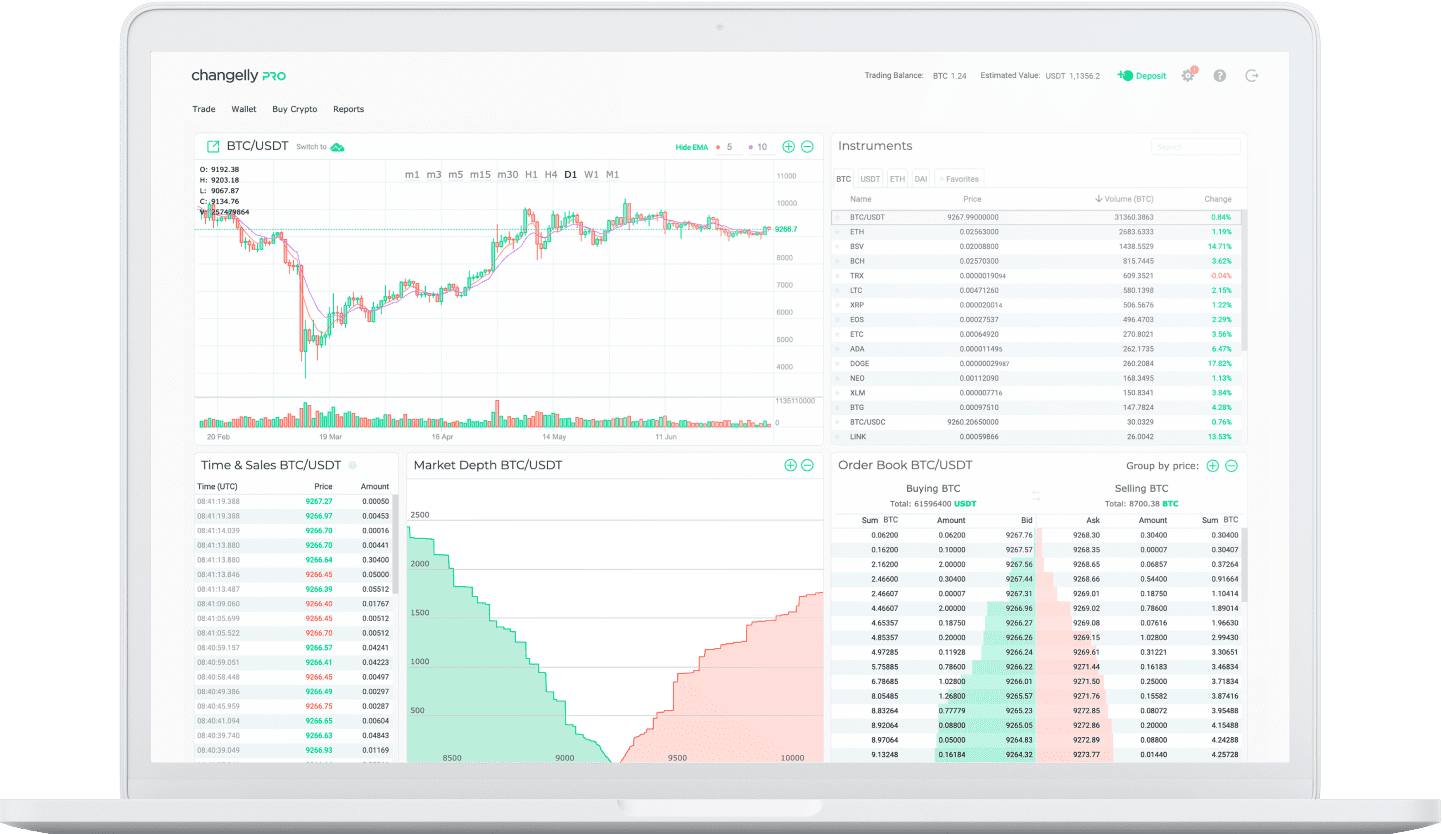Click the Search field in Instruments panel
The width and height of the screenshot is (1442, 834).
tap(1195, 146)
